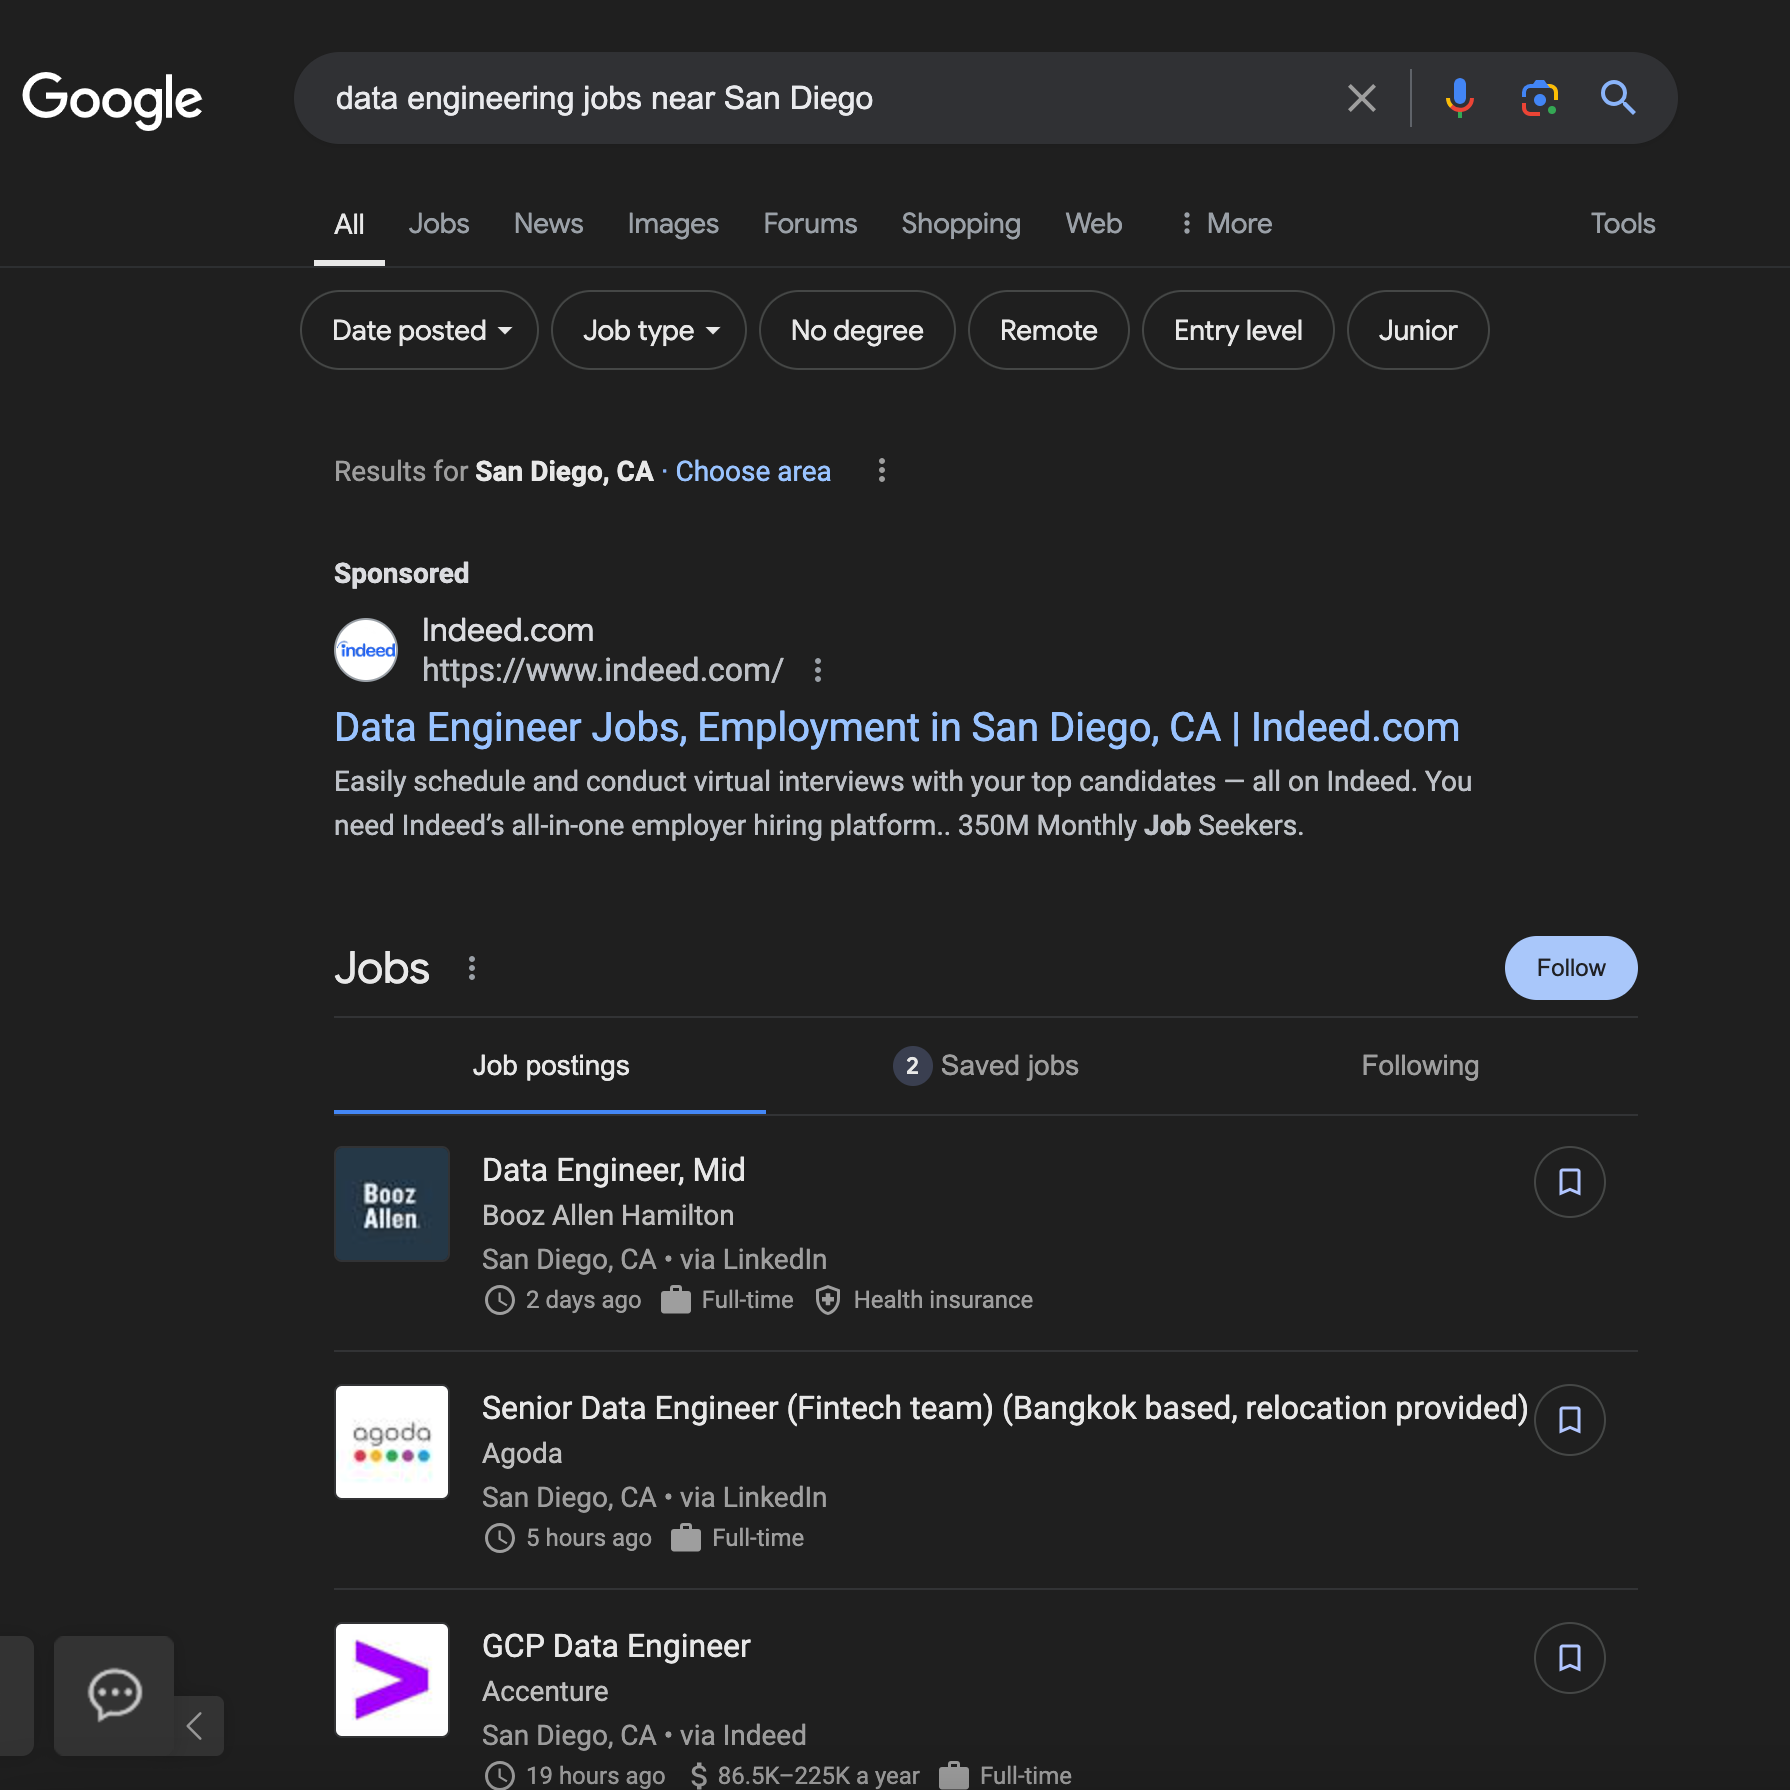Switch to the Forums search tab
The height and width of the screenshot is (1790, 1790).
(810, 223)
